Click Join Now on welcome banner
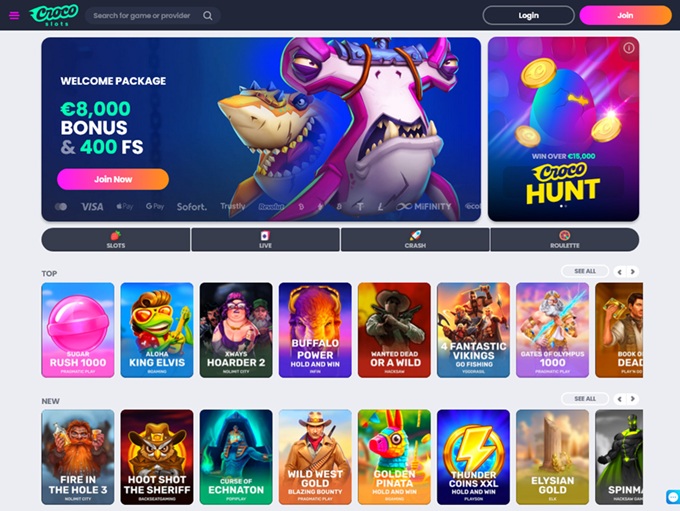 (x=113, y=179)
